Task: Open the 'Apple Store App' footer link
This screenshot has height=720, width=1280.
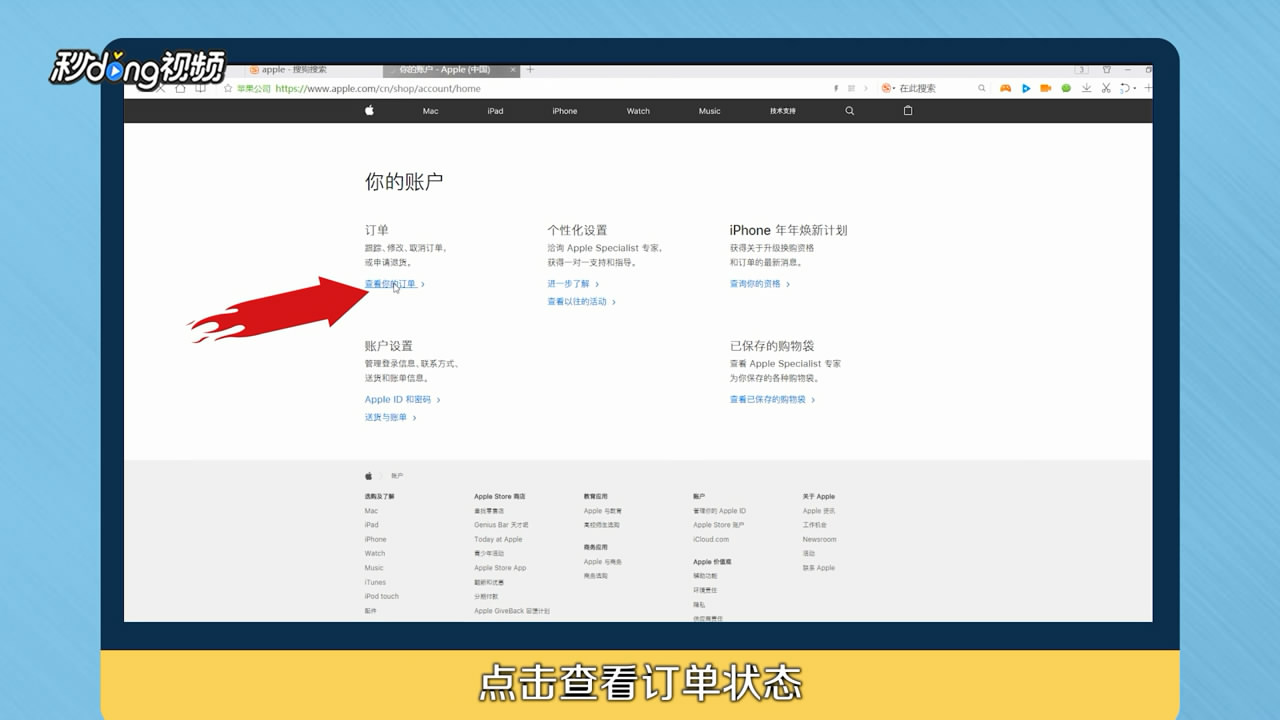Action: (500, 568)
